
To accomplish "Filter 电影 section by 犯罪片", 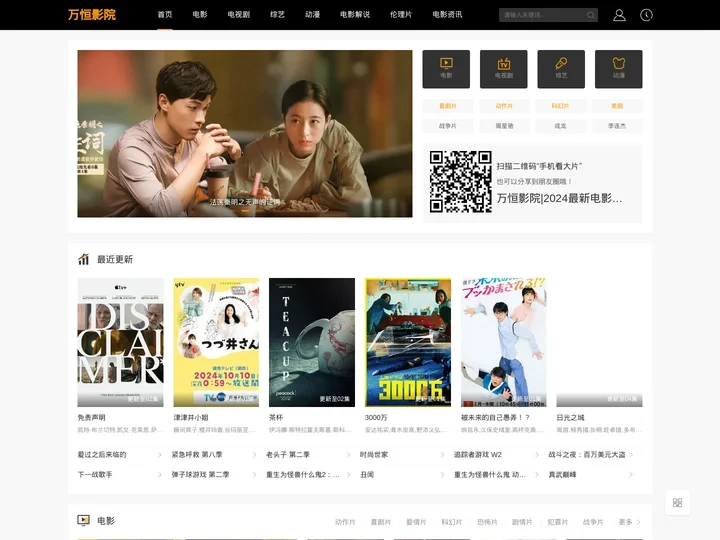I will 557,522.
